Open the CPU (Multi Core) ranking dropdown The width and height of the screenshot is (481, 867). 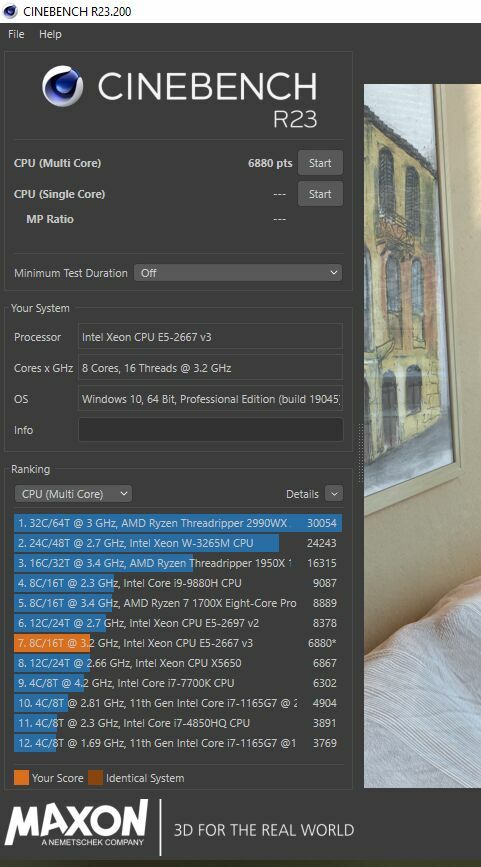click(73, 494)
